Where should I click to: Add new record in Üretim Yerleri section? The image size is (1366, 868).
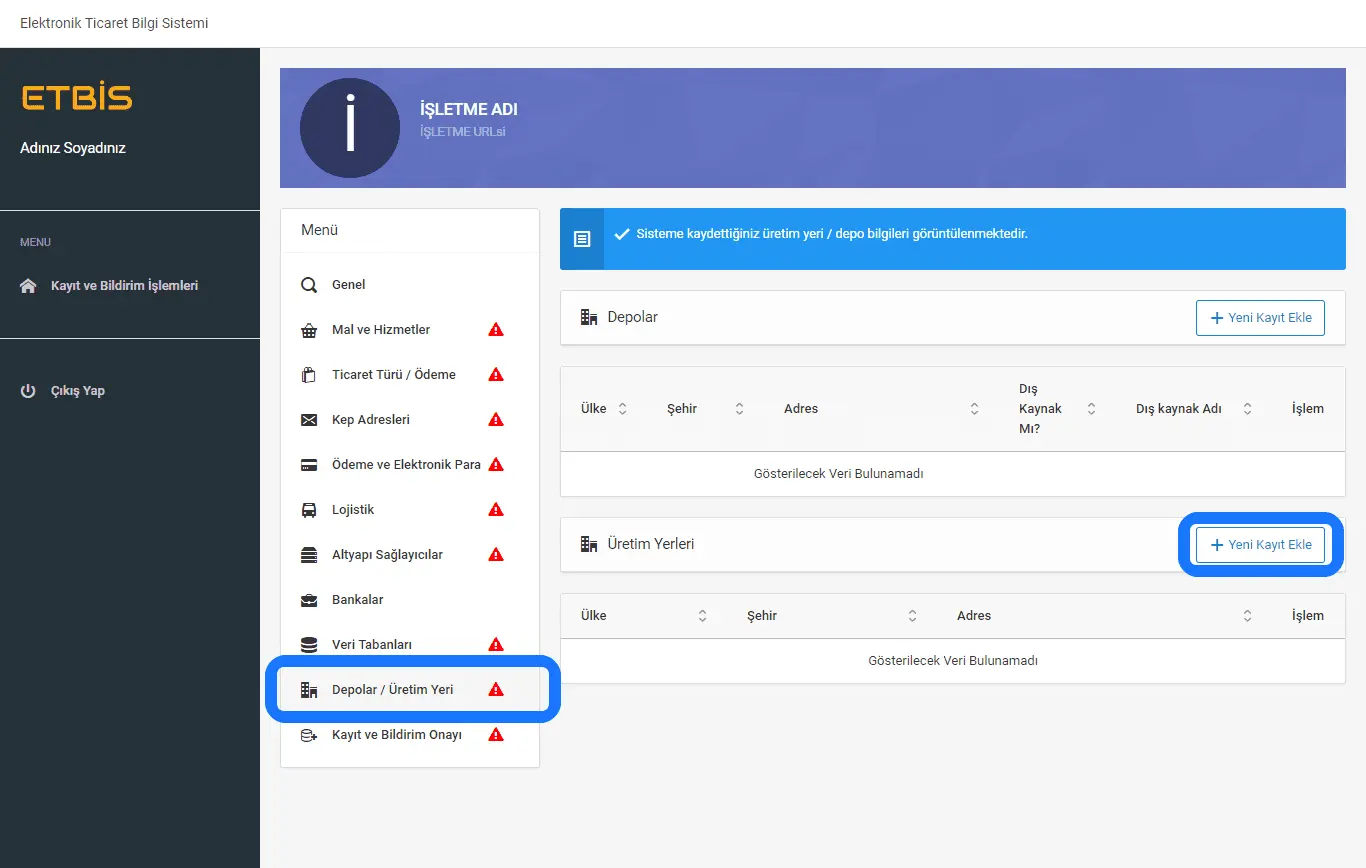point(1260,545)
